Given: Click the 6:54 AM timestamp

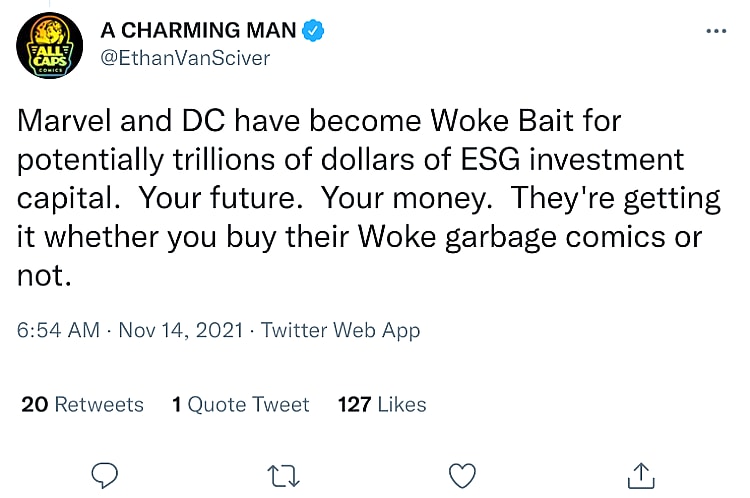Looking at the screenshot, I should [x=58, y=330].
